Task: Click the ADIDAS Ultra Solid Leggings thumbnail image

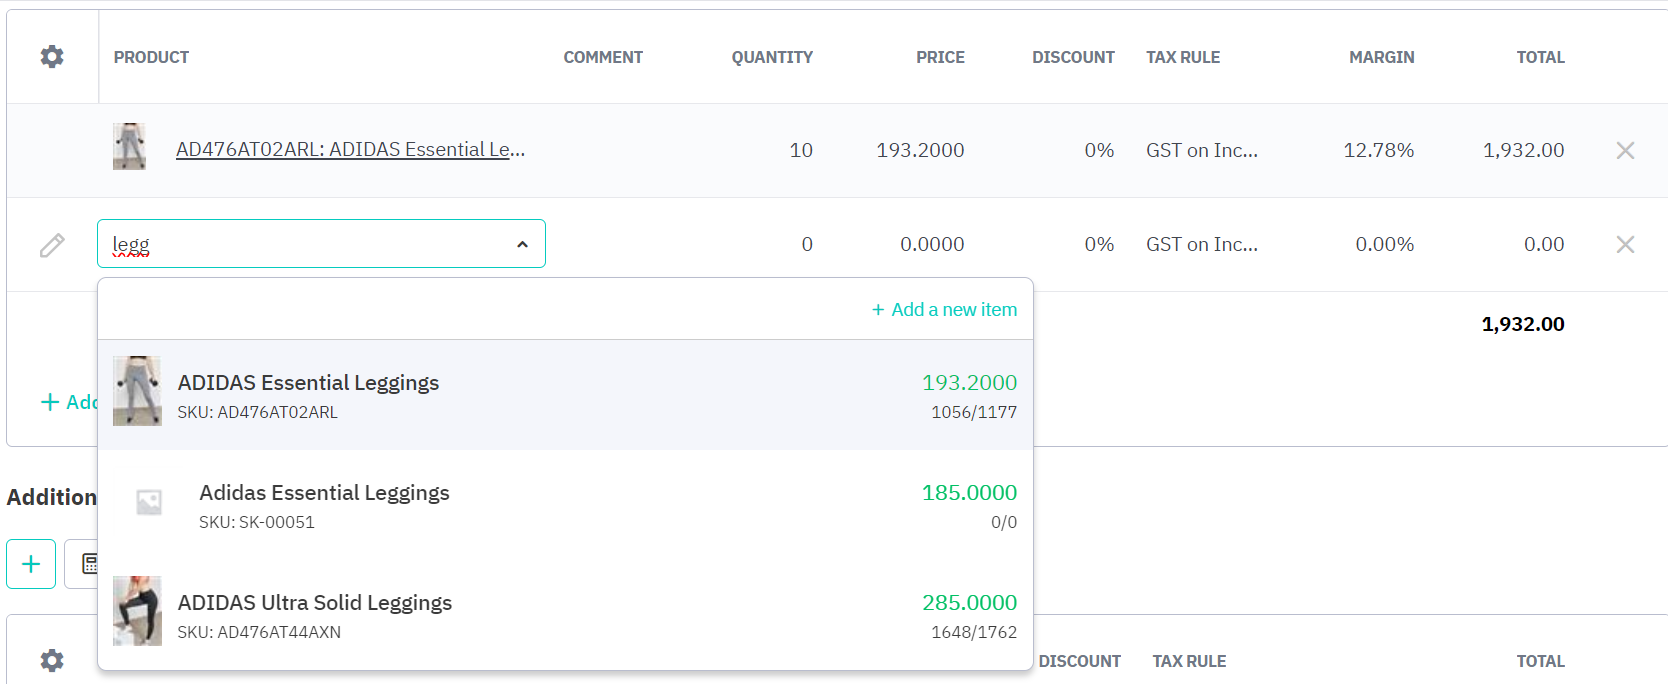Action: pos(137,611)
